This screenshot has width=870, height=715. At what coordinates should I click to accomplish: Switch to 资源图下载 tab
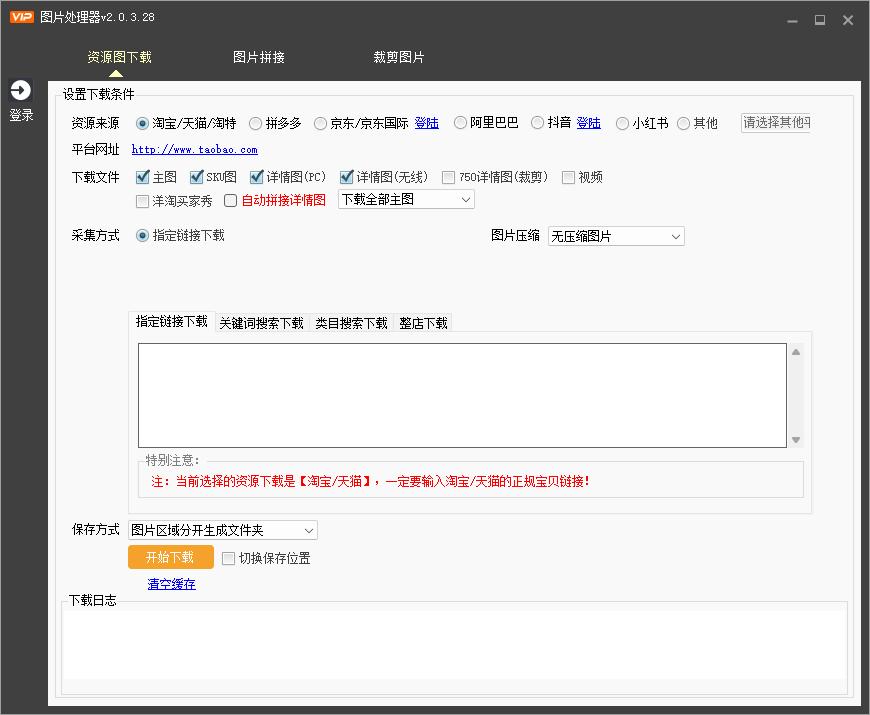point(119,57)
